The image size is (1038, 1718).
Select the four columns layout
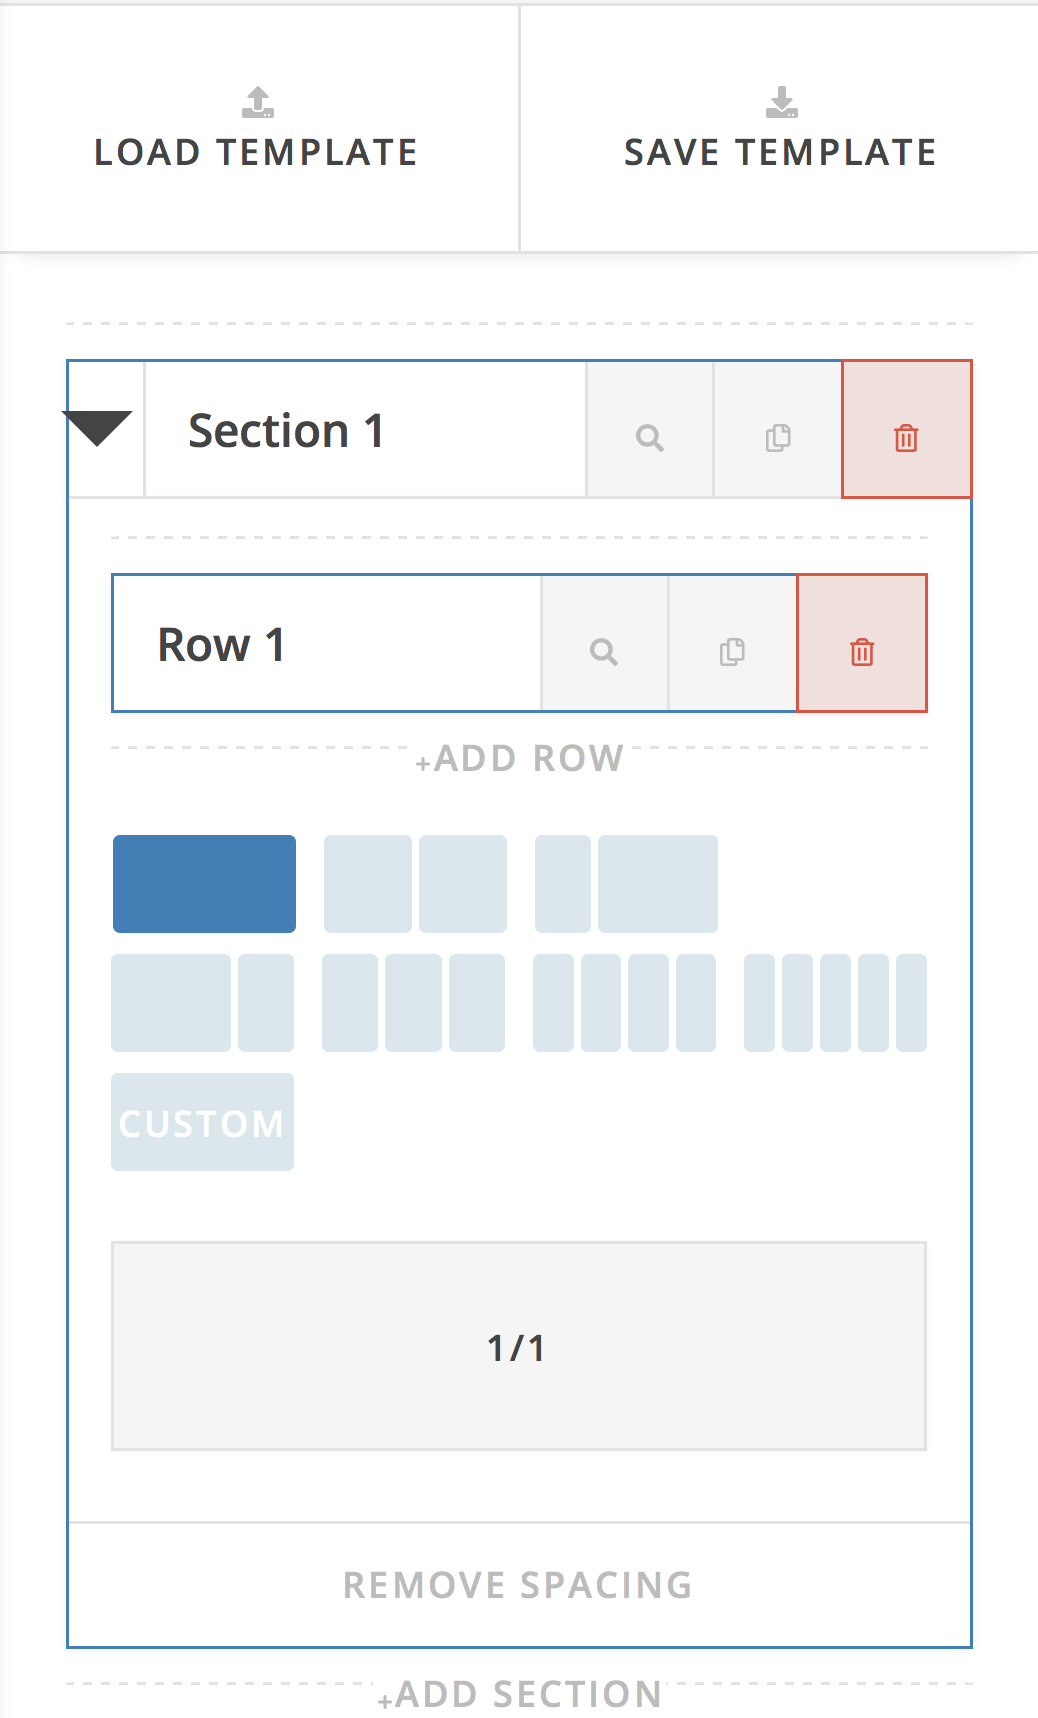(624, 1003)
